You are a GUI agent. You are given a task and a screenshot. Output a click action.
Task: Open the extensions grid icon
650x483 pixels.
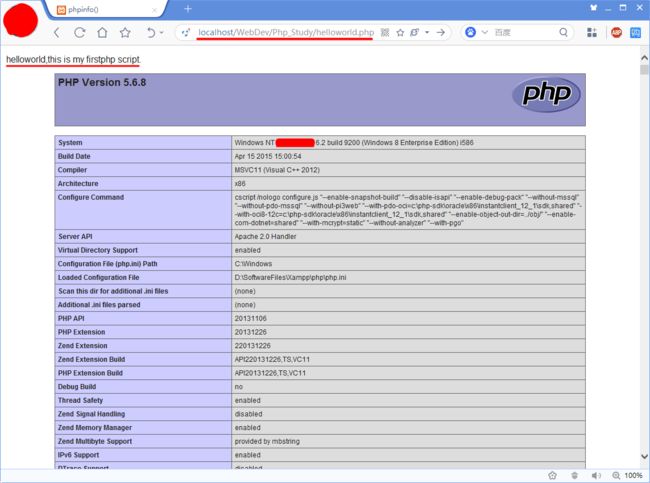592,32
